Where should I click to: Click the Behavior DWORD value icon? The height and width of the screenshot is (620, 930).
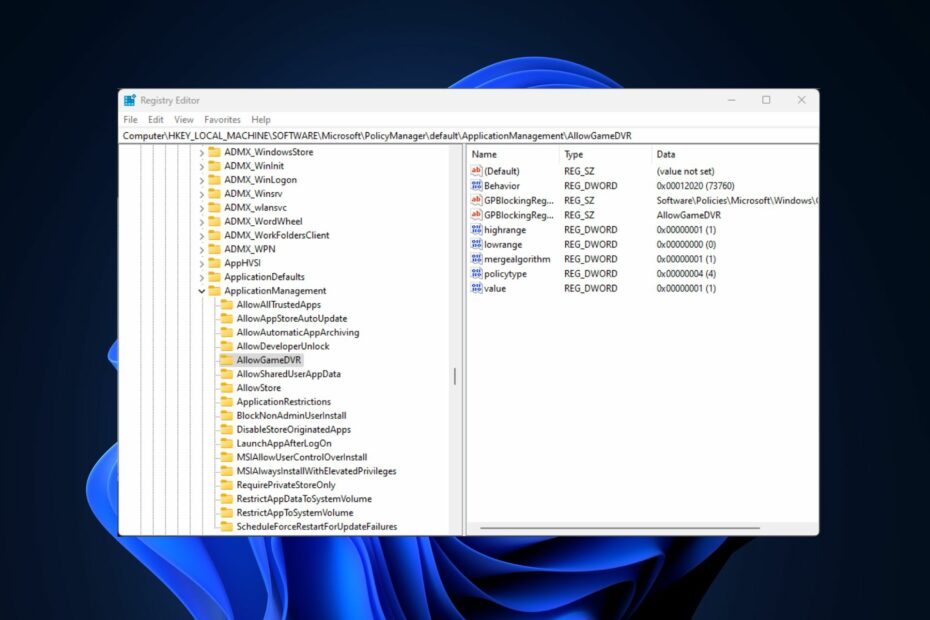coord(476,186)
